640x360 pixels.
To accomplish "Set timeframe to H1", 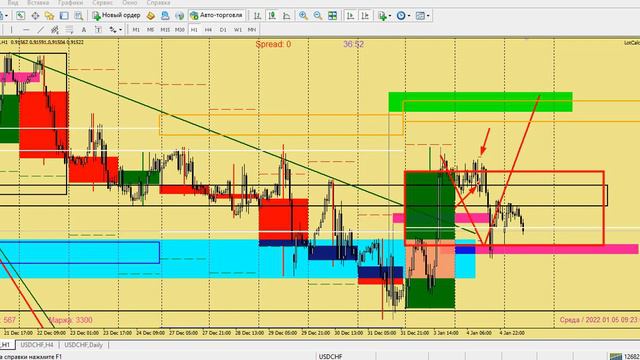I will (194, 30).
